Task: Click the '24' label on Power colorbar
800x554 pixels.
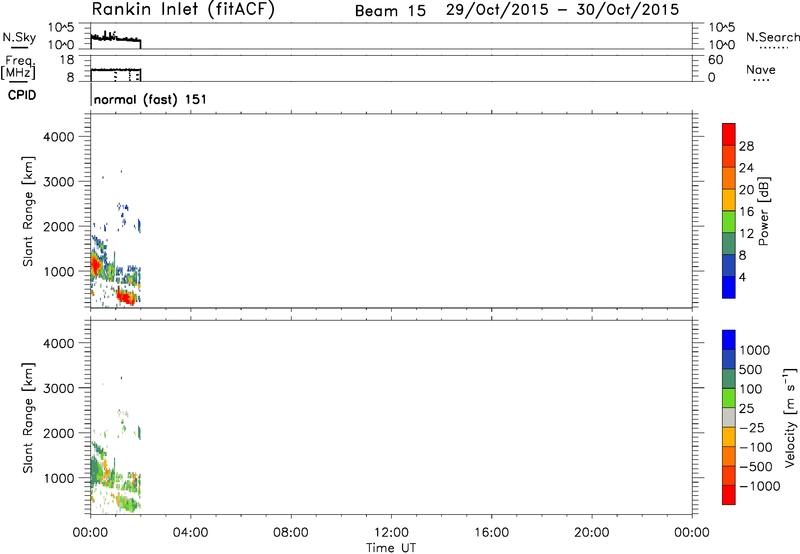Action: (746, 168)
